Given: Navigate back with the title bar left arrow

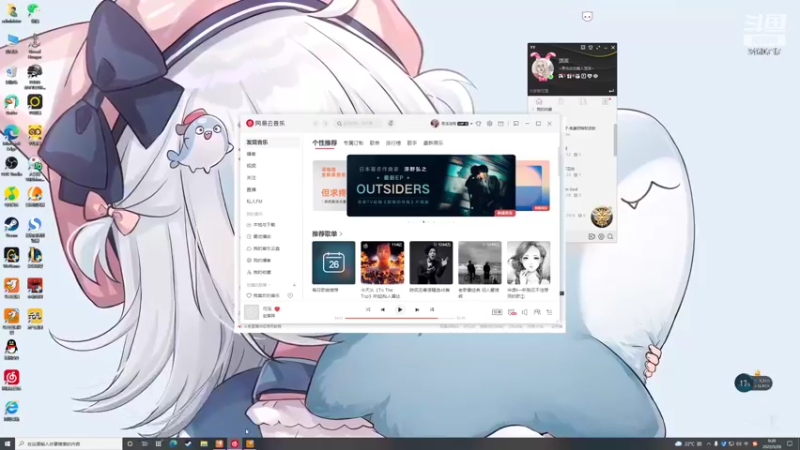Looking at the screenshot, I should 316,123.
